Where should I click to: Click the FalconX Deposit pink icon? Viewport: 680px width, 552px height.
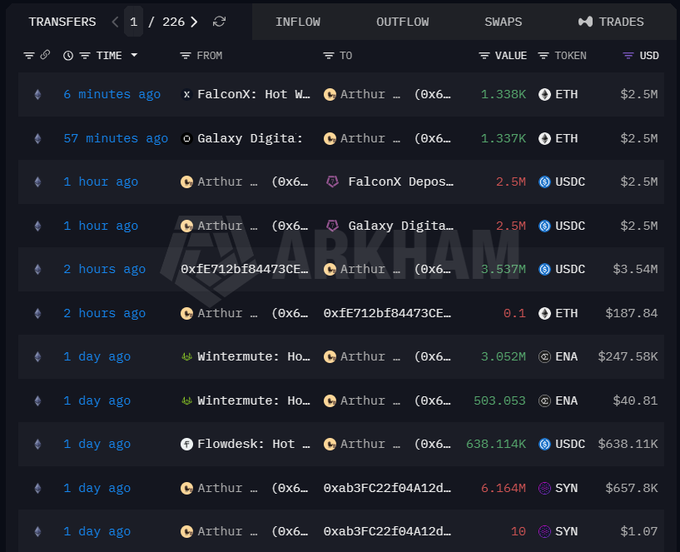tap(332, 182)
